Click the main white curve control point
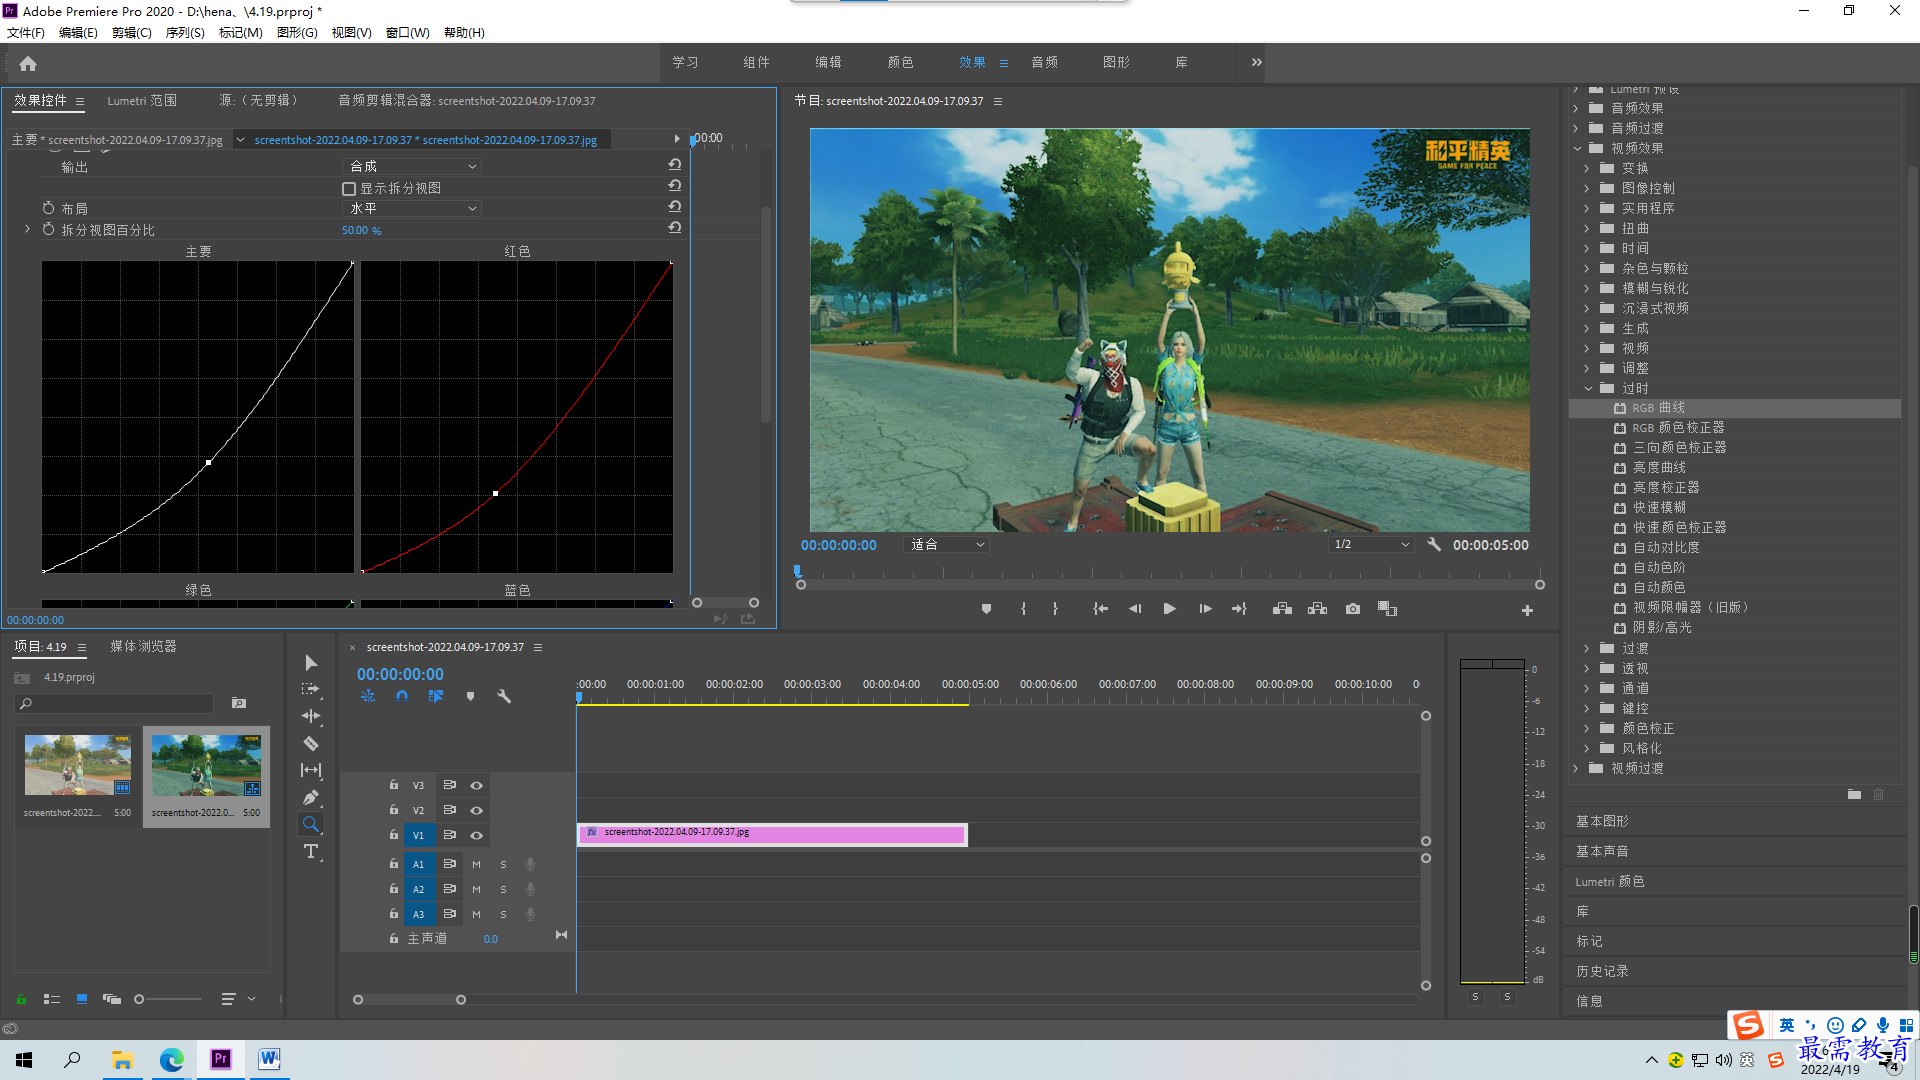Image resolution: width=1920 pixels, height=1080 pixels. tap(208, 463)
